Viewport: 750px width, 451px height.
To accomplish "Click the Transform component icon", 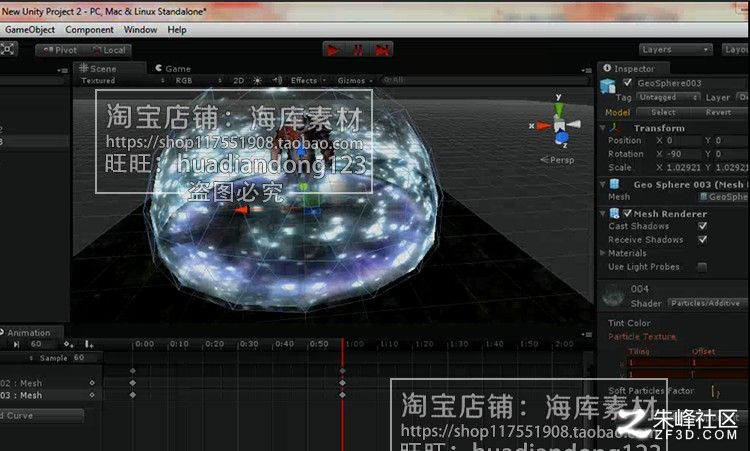I will pyautogui.click(x=615, y=128).
